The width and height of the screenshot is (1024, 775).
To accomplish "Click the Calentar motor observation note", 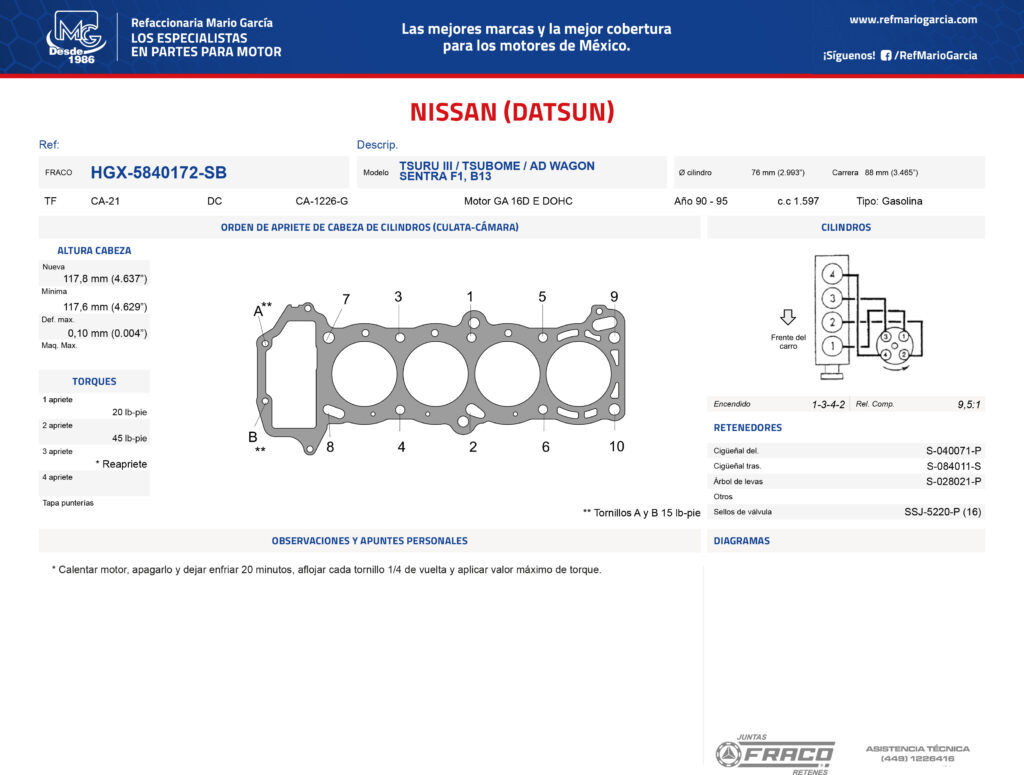I will coord(327,569).
